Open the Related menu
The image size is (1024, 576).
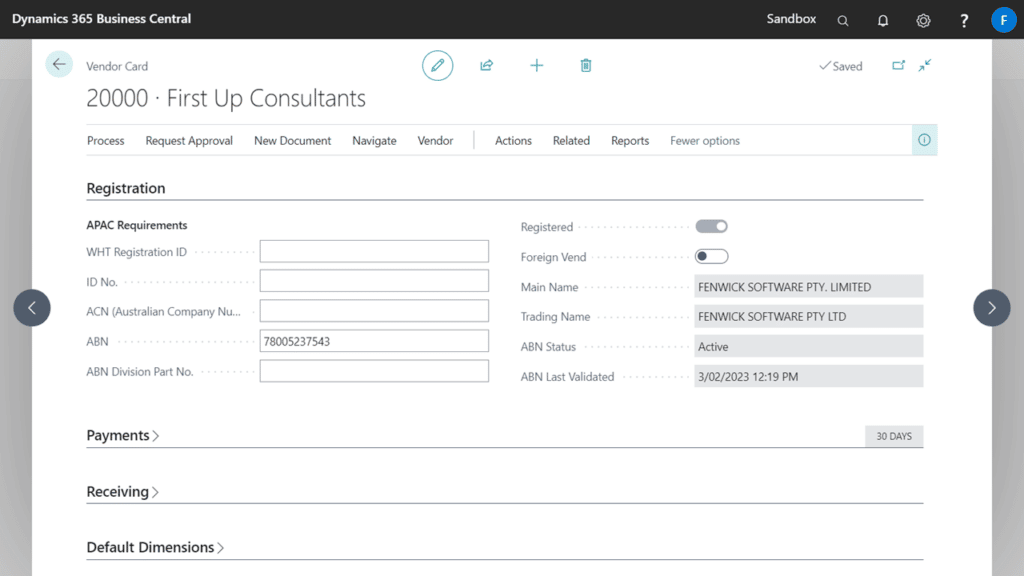tap(571, 140)
